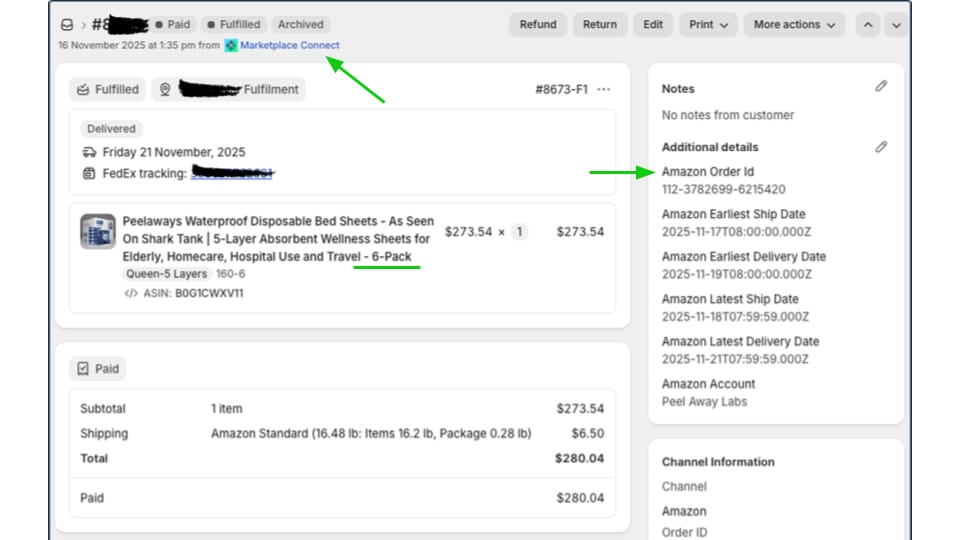Click the ASIN code bracket icon
The width and height of the screenshot is (960, 540).
130,293
